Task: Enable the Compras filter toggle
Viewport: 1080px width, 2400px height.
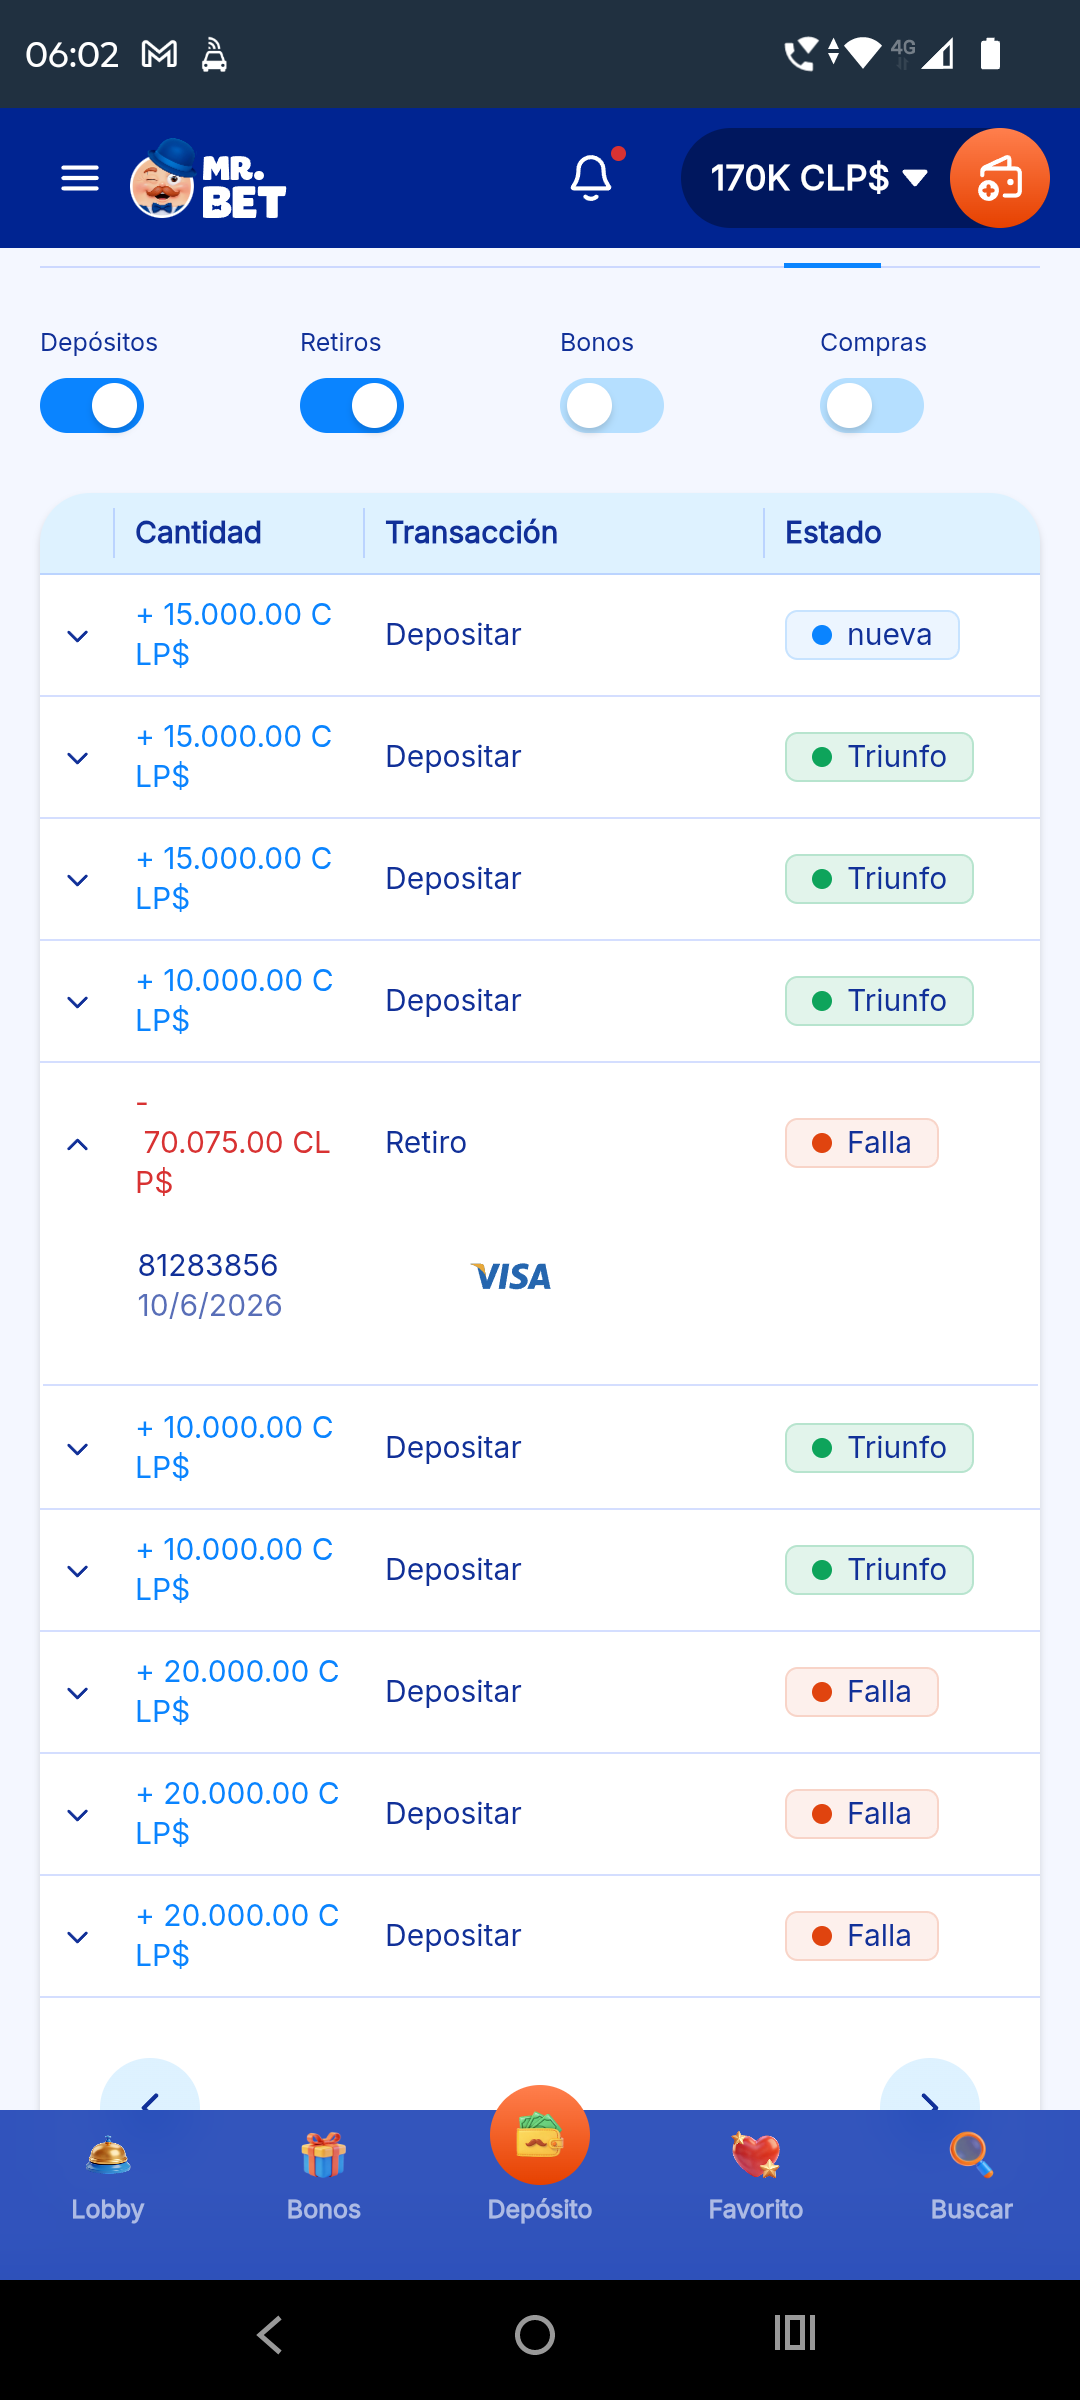Action: point(872,406)
